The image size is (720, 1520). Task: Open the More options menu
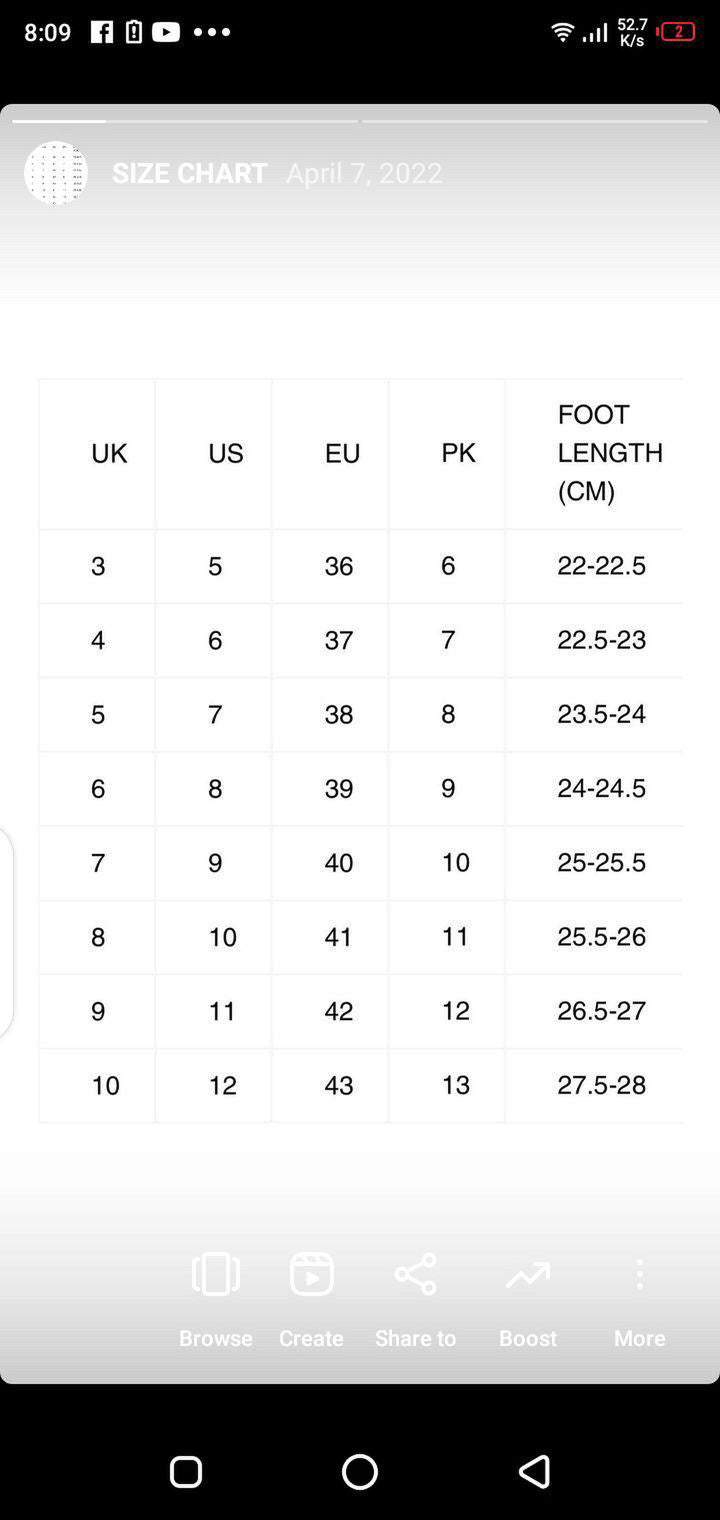click(639, 1275)
